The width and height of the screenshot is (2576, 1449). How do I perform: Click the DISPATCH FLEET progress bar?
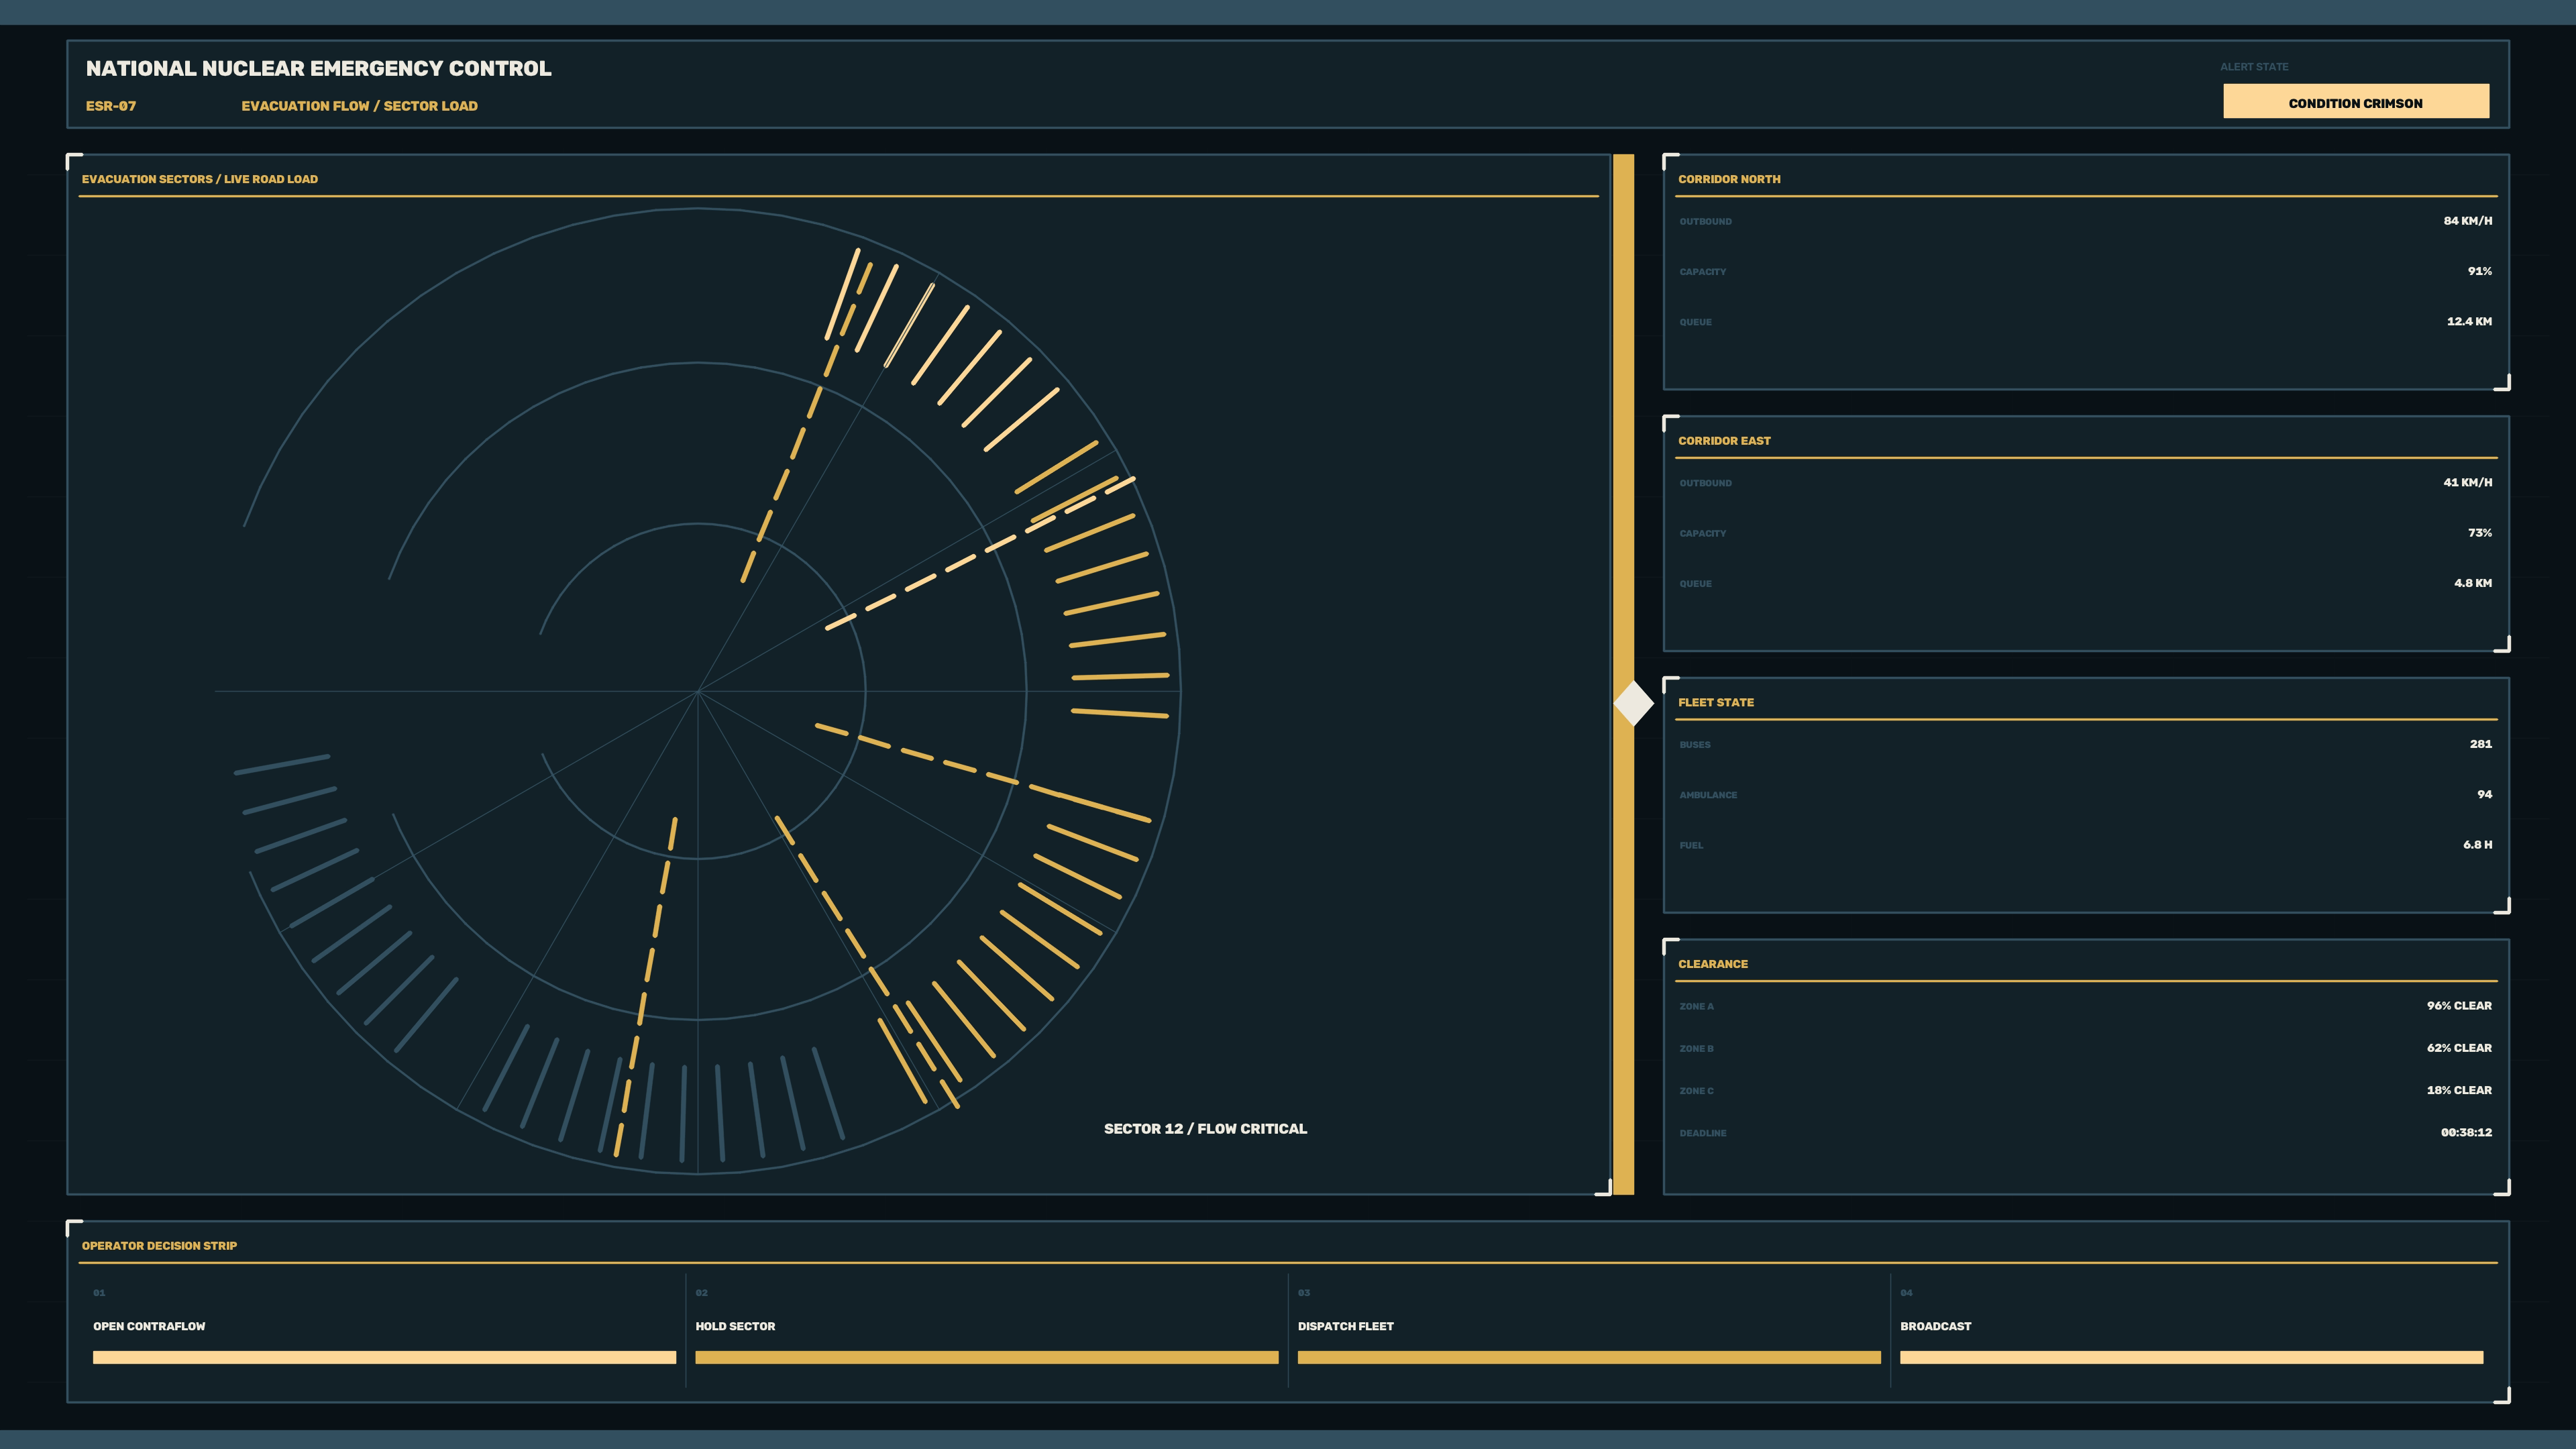pos(1589,1357)
